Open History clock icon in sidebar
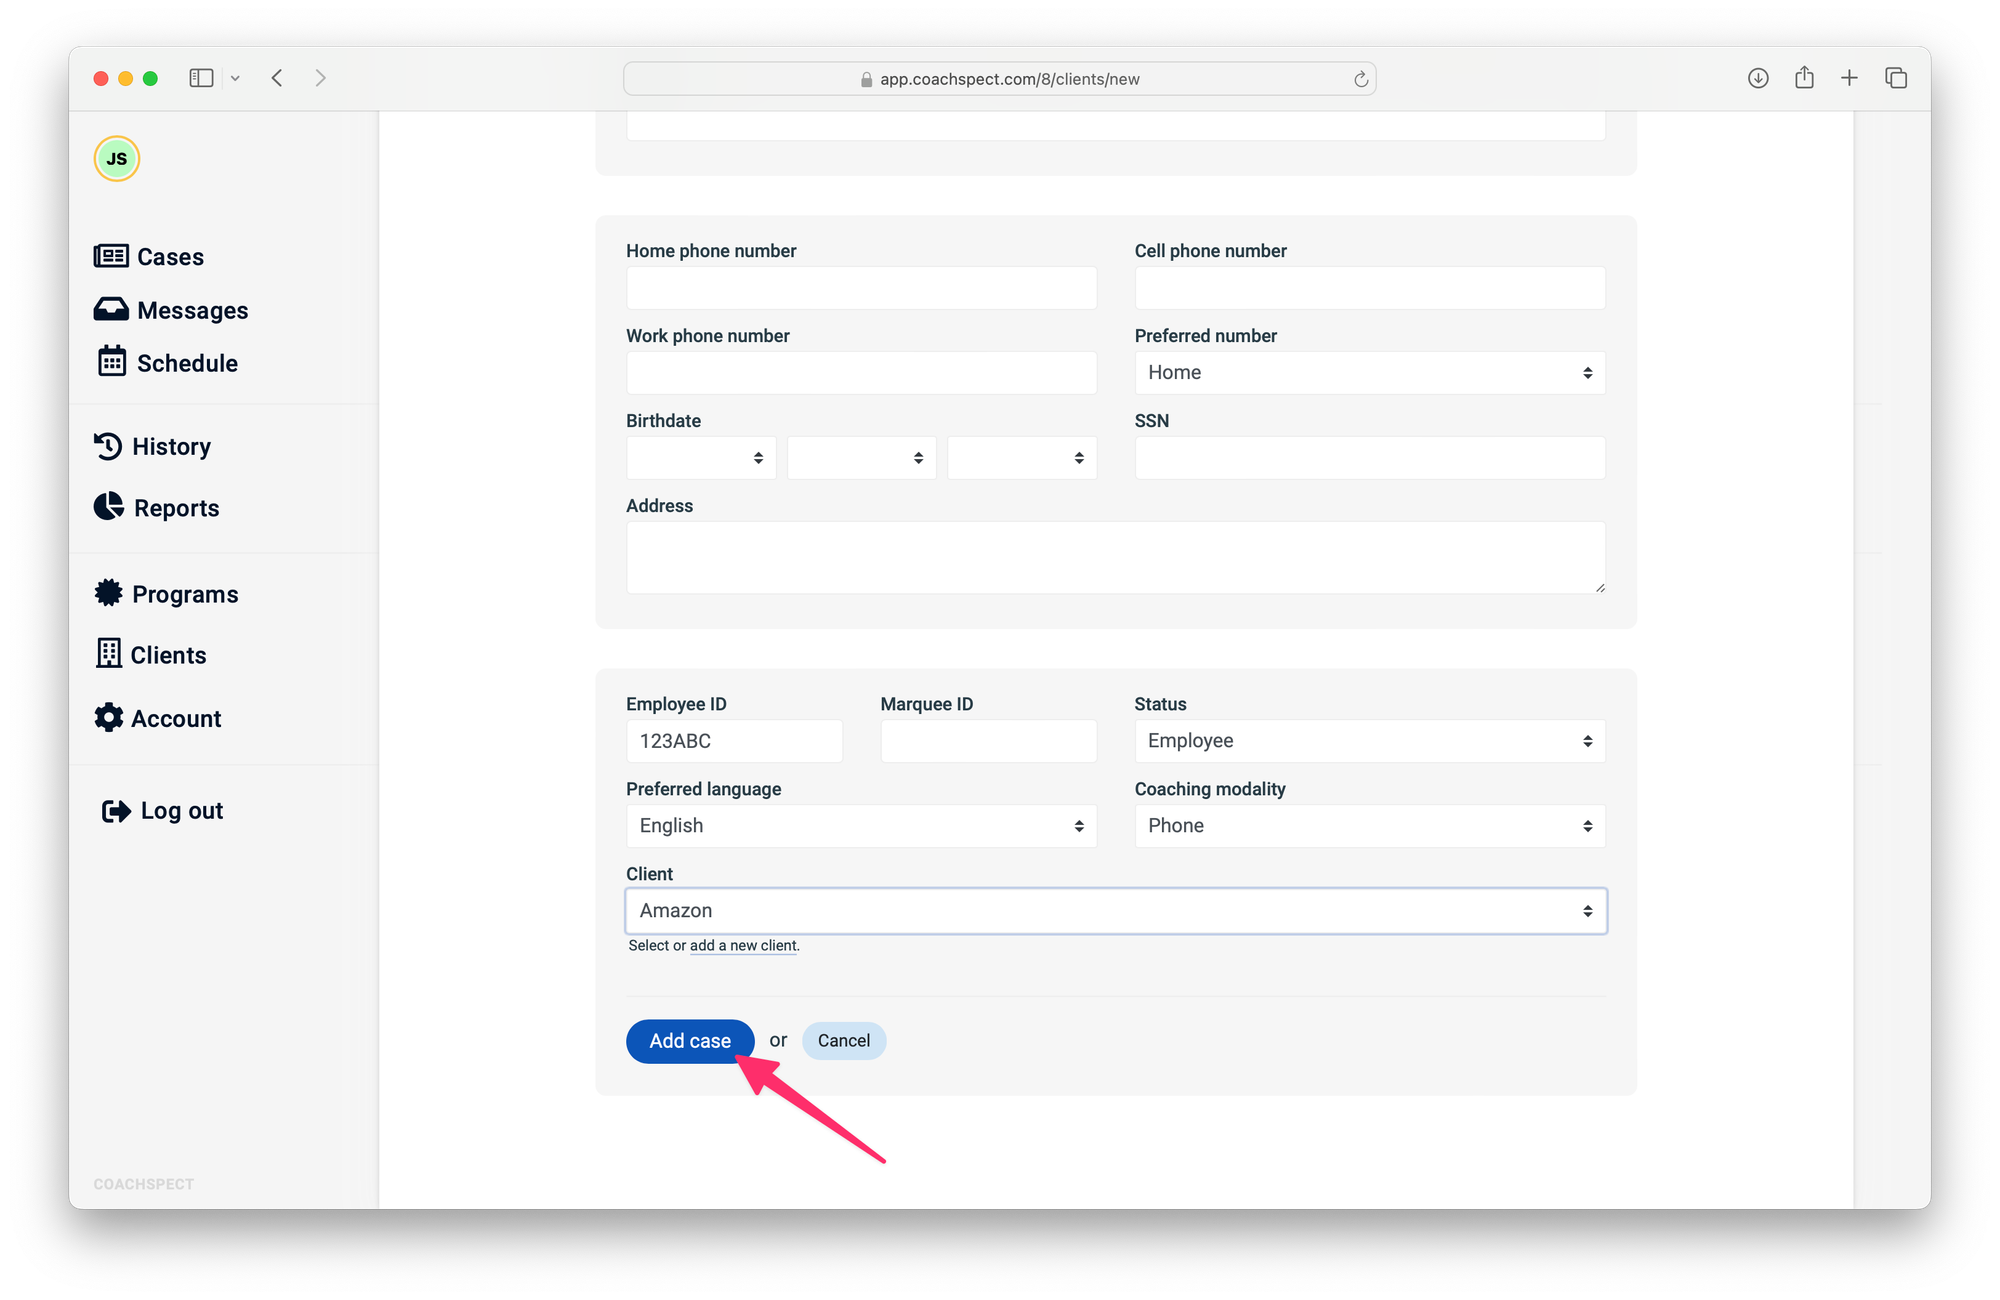 point(108,446)
